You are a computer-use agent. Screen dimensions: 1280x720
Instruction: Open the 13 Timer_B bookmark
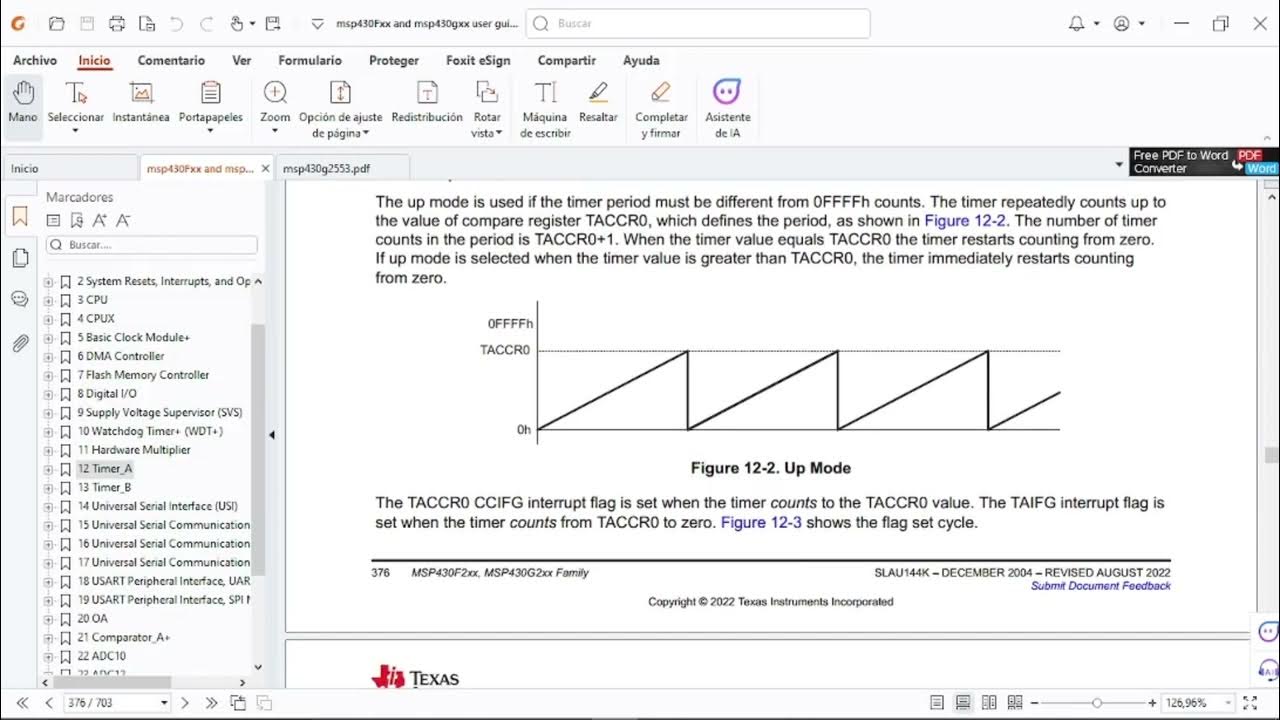coord(104,487)
